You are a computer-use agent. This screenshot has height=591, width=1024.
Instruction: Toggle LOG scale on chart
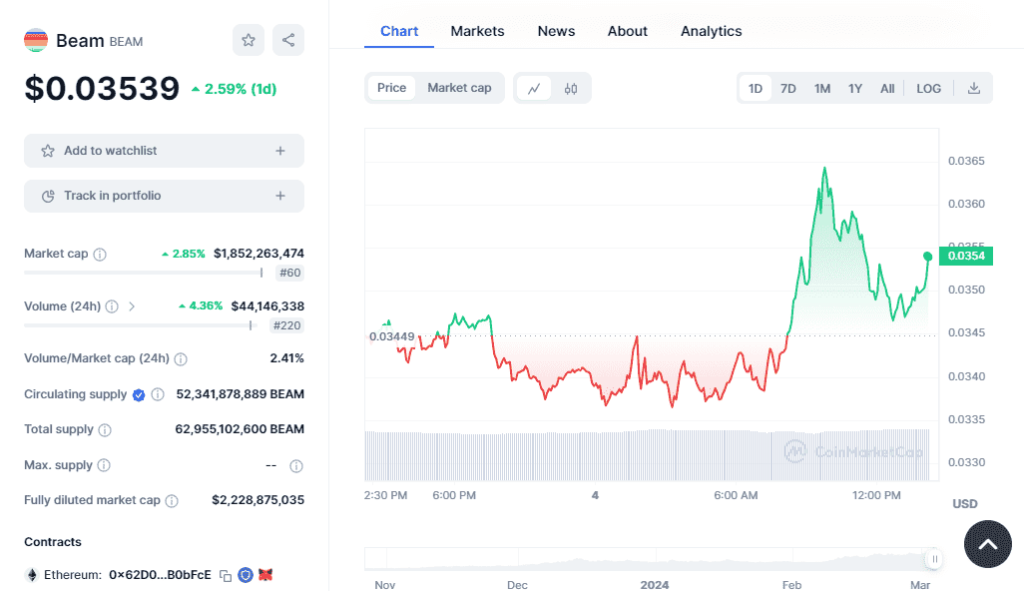click(x=928, y=88)
